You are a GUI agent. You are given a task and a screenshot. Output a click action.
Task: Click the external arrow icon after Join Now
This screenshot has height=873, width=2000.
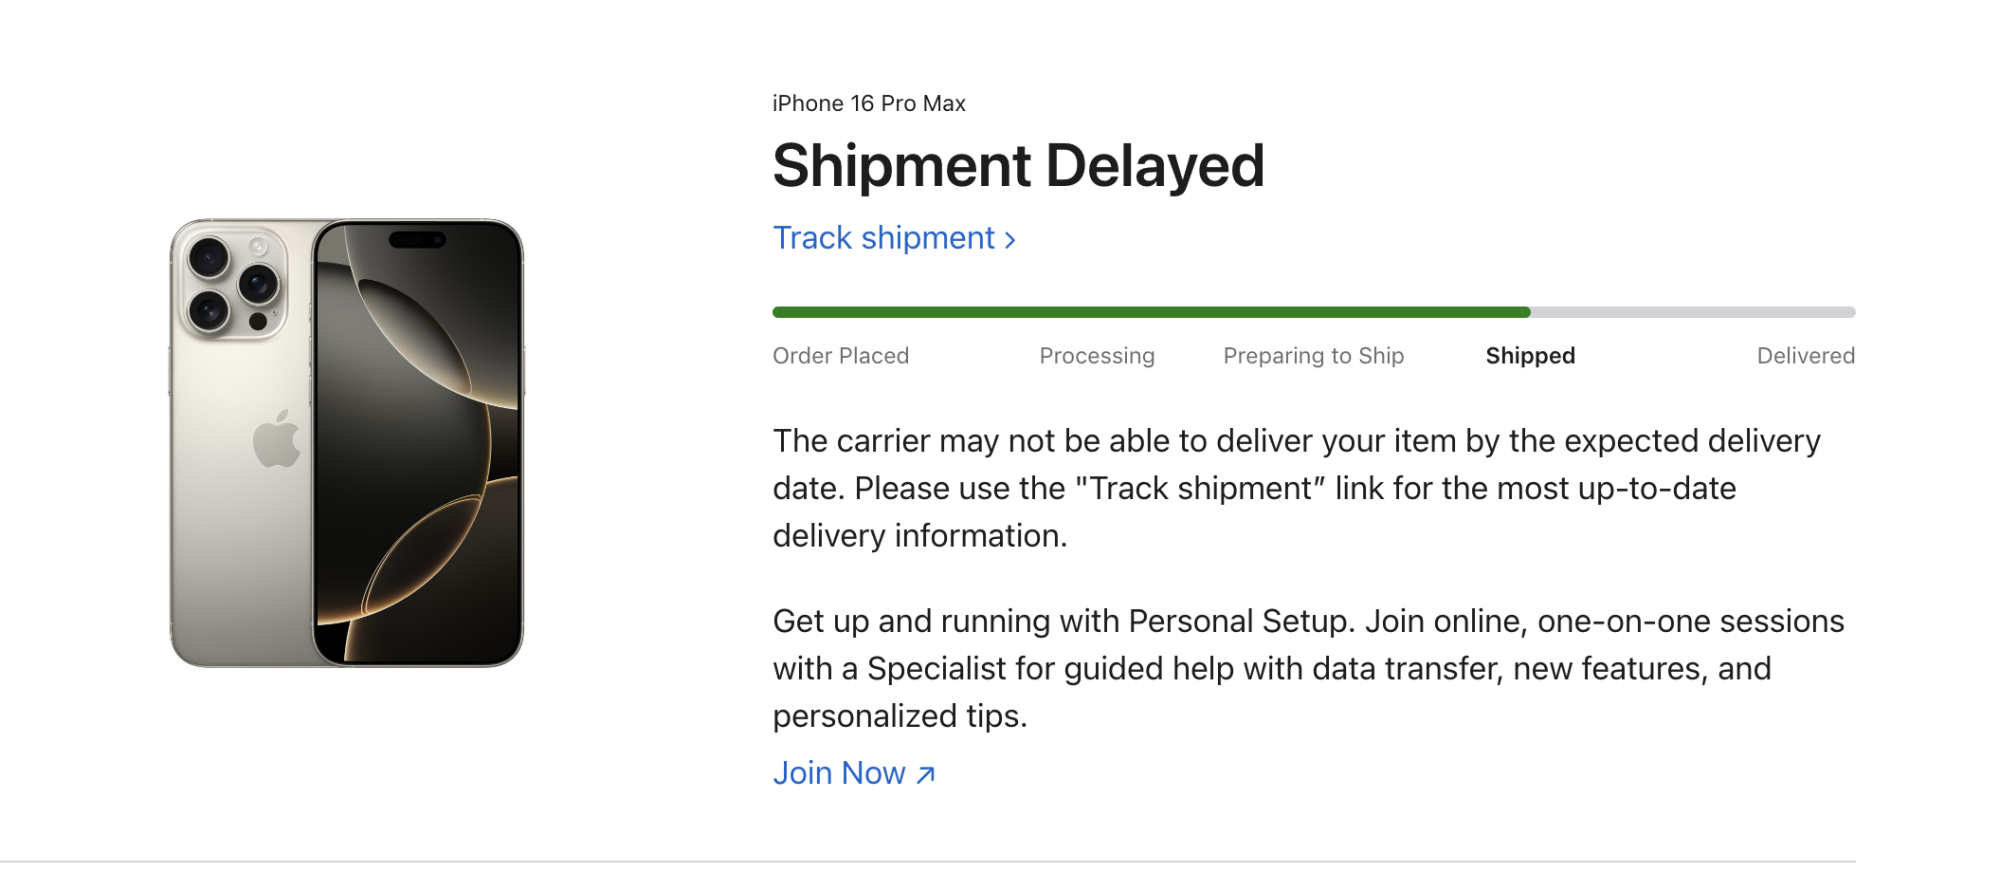pyautogui.click(x=926, y=774)
